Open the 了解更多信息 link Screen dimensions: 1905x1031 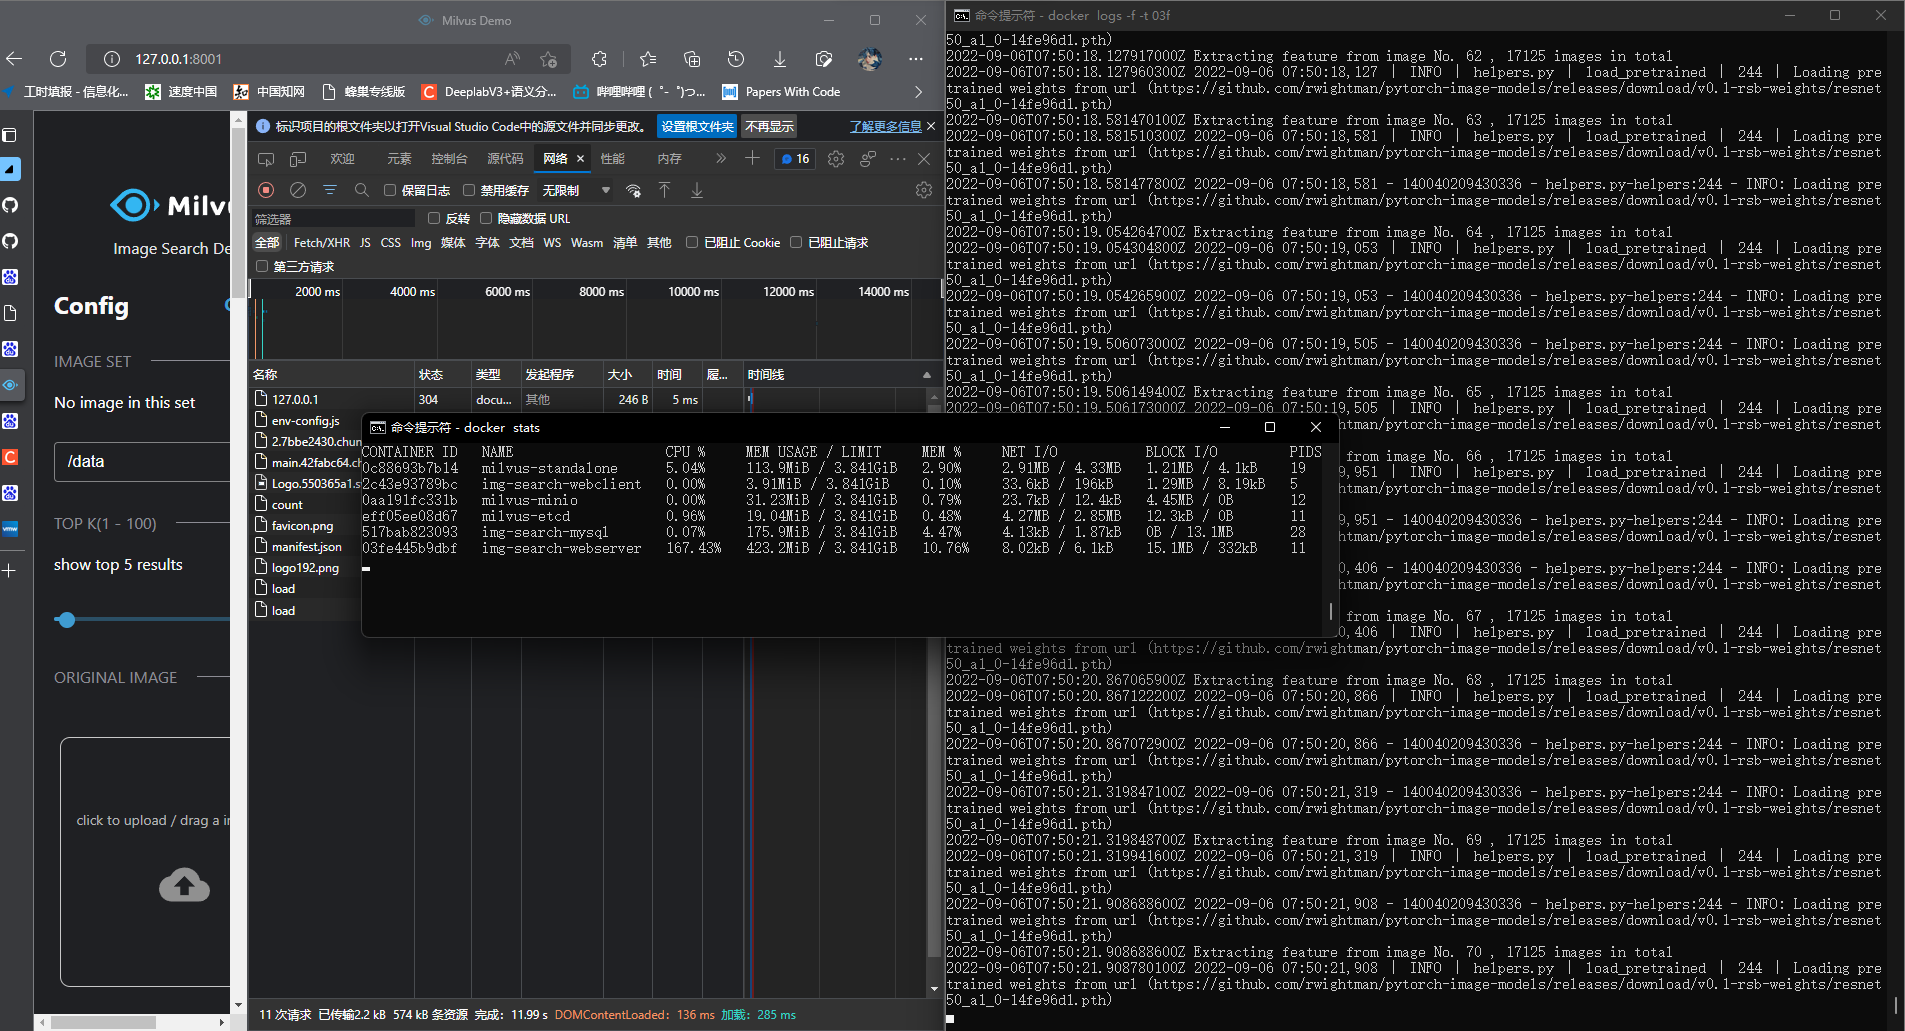tap(888, 126)
